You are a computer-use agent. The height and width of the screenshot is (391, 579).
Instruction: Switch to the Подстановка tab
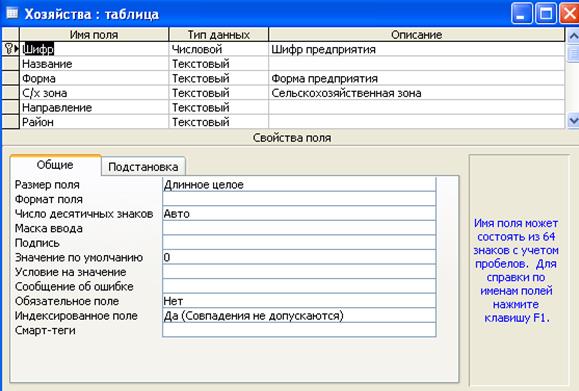point(143,167)
